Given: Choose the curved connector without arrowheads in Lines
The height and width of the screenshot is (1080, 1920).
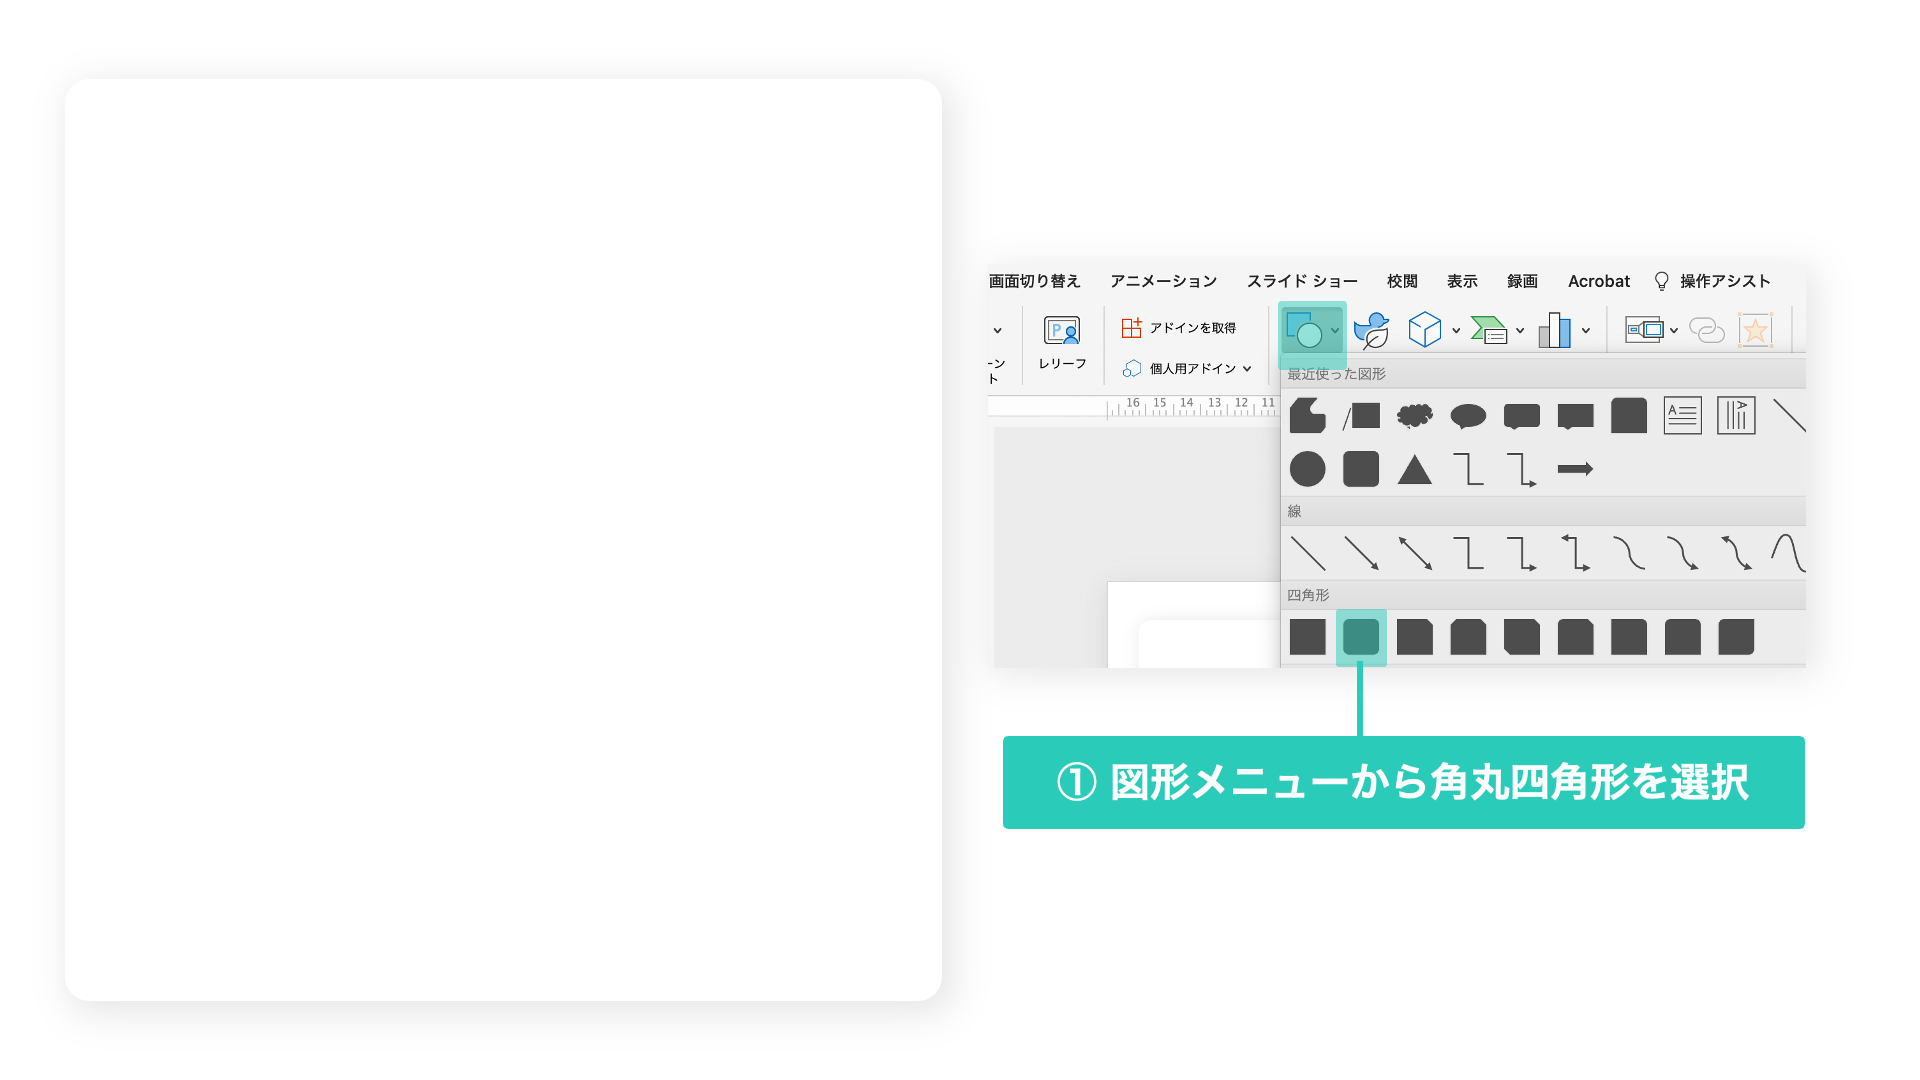Looking at the screenshot, I should pyautogui.click(x=1629, y=553).
